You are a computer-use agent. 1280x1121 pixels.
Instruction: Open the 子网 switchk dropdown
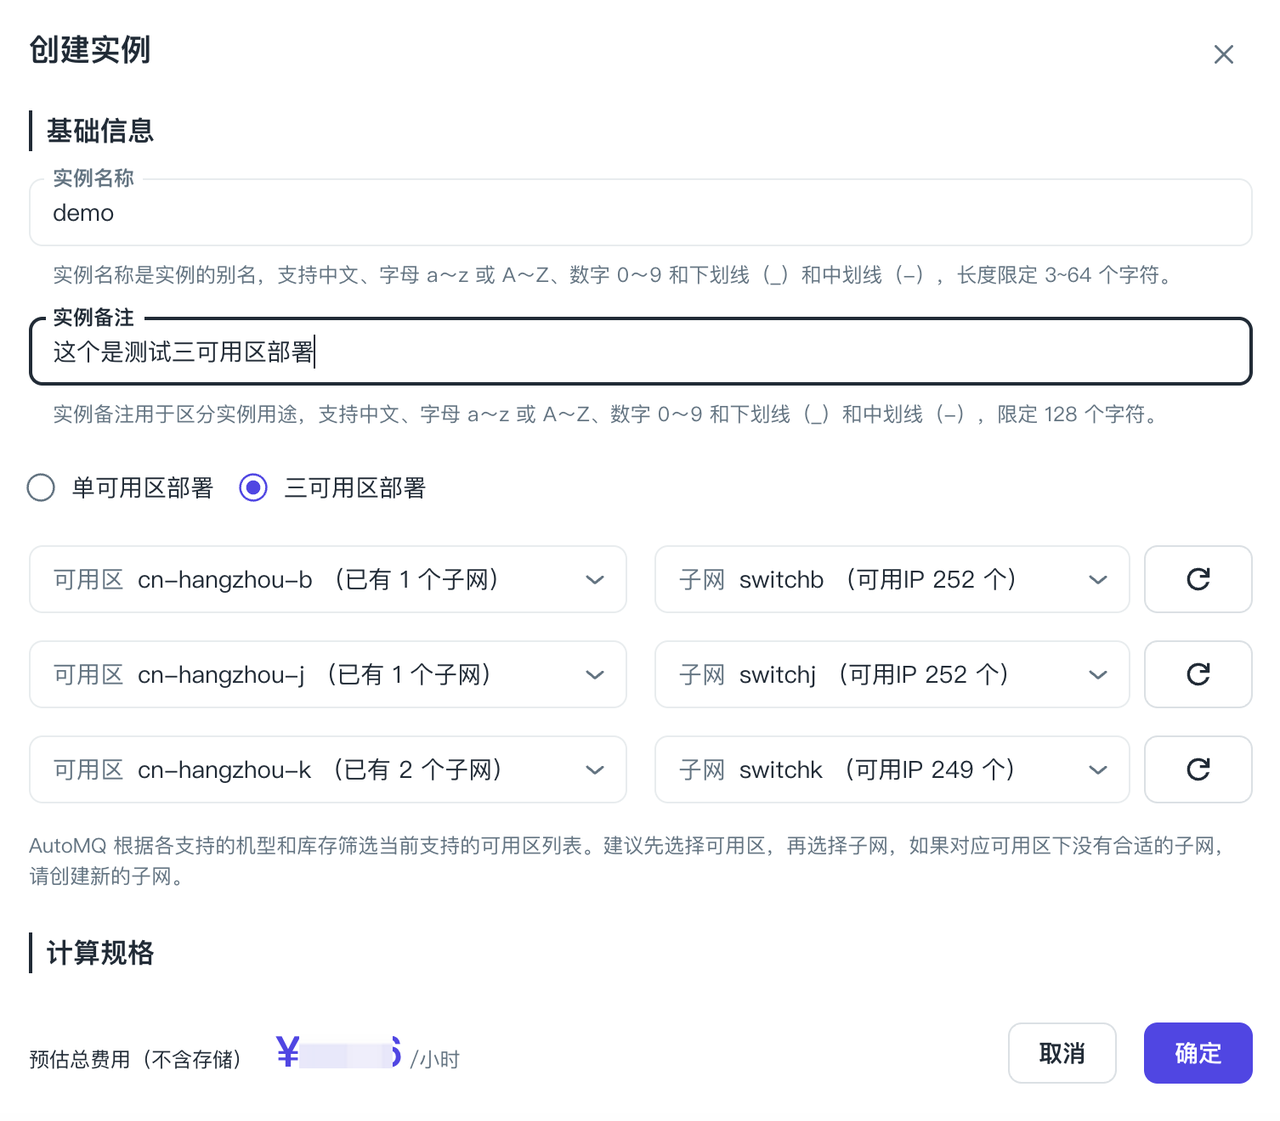pos(891,769)
